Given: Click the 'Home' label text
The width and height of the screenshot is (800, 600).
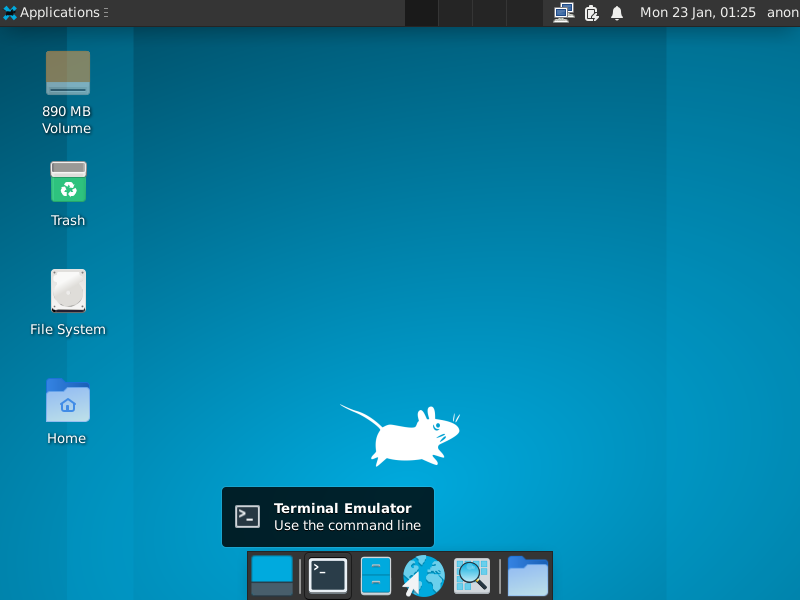Looking at the screenshot, I should 67,438.
